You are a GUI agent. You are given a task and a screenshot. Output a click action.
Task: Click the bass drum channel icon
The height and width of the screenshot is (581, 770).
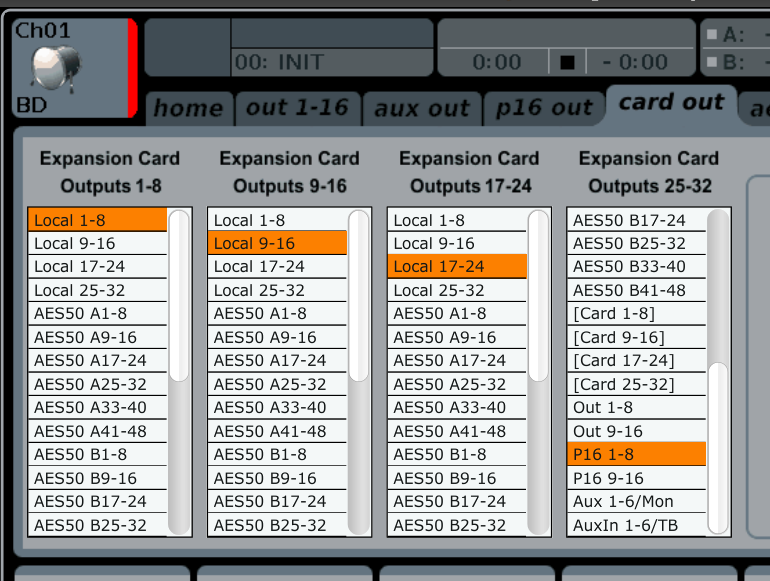pyautogui.click(x=56, y=68)
